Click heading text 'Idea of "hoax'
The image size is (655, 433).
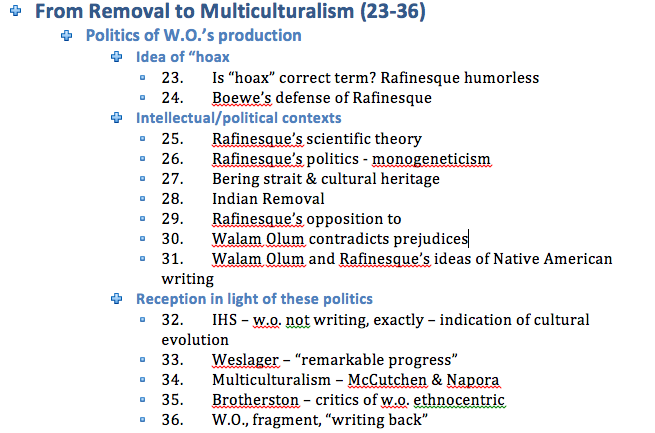point(183,57)
